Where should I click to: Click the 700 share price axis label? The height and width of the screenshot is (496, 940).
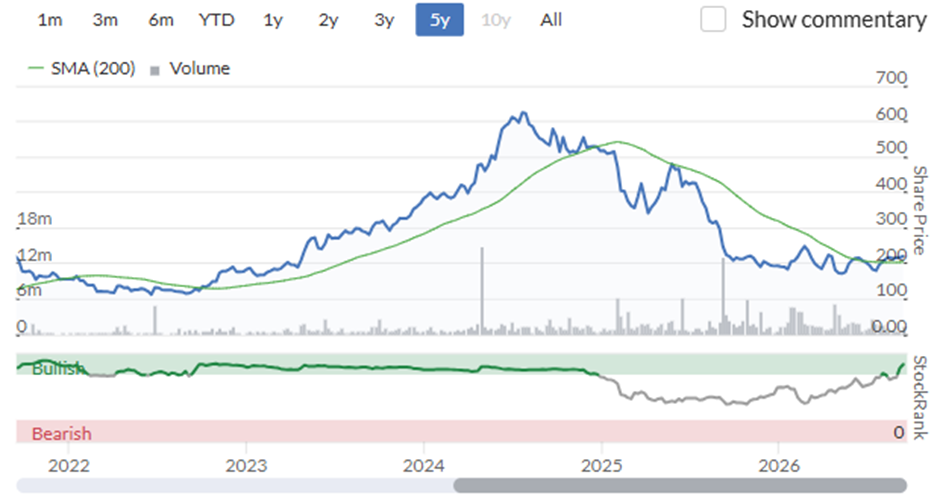891,78
